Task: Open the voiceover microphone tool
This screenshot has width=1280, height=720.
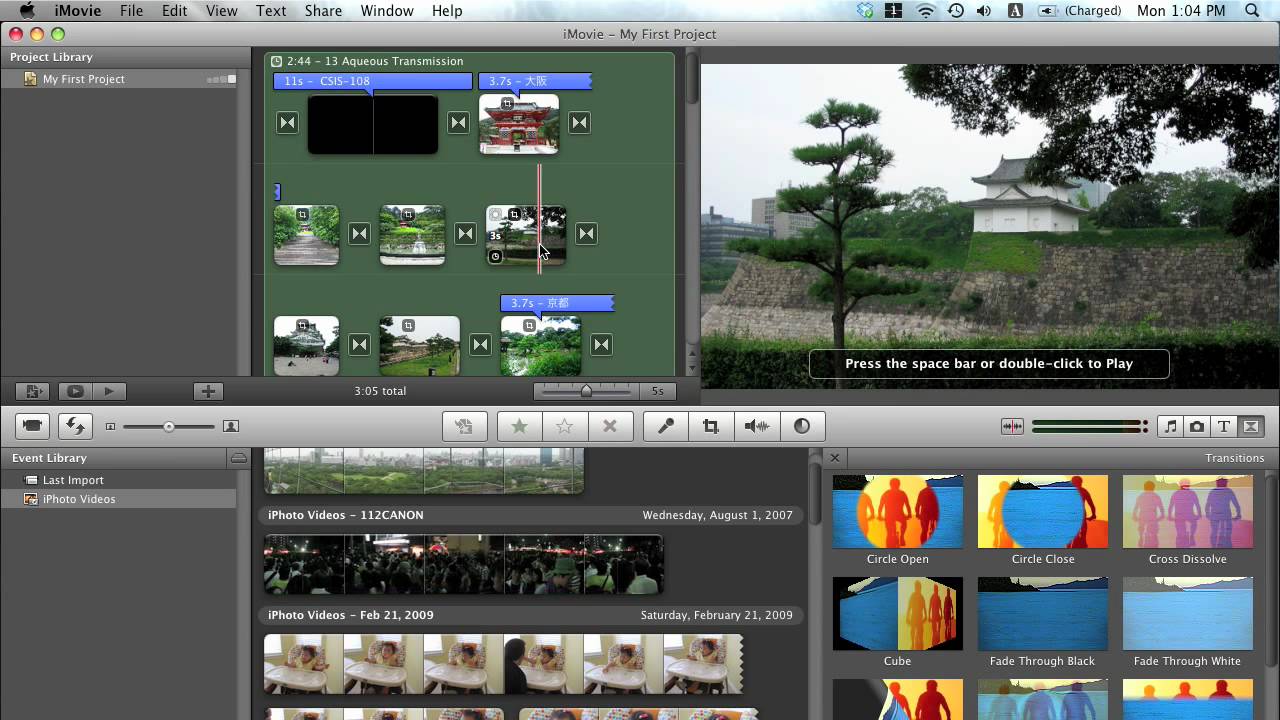Action: 666,426
